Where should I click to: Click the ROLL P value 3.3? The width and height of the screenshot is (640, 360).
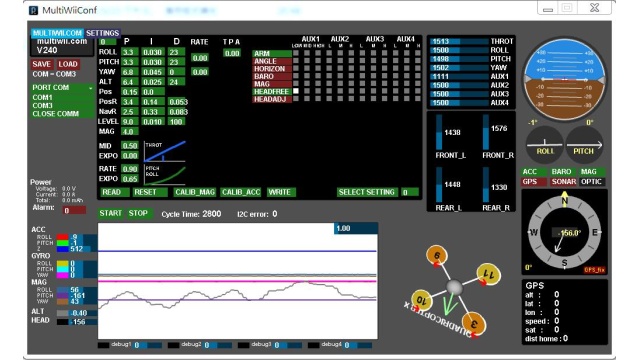tap(130, 52)
